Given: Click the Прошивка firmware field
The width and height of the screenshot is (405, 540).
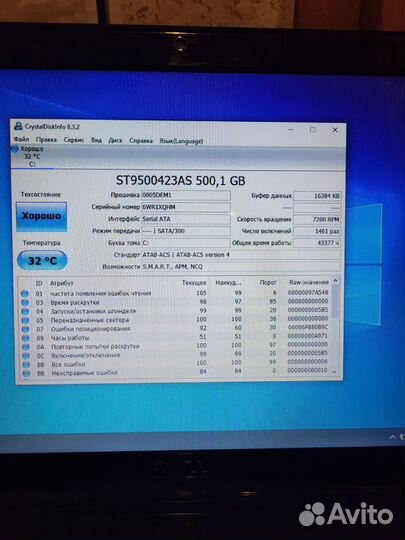Looking at the screenshot, I should pyautogui.click(x=186, y=195).
